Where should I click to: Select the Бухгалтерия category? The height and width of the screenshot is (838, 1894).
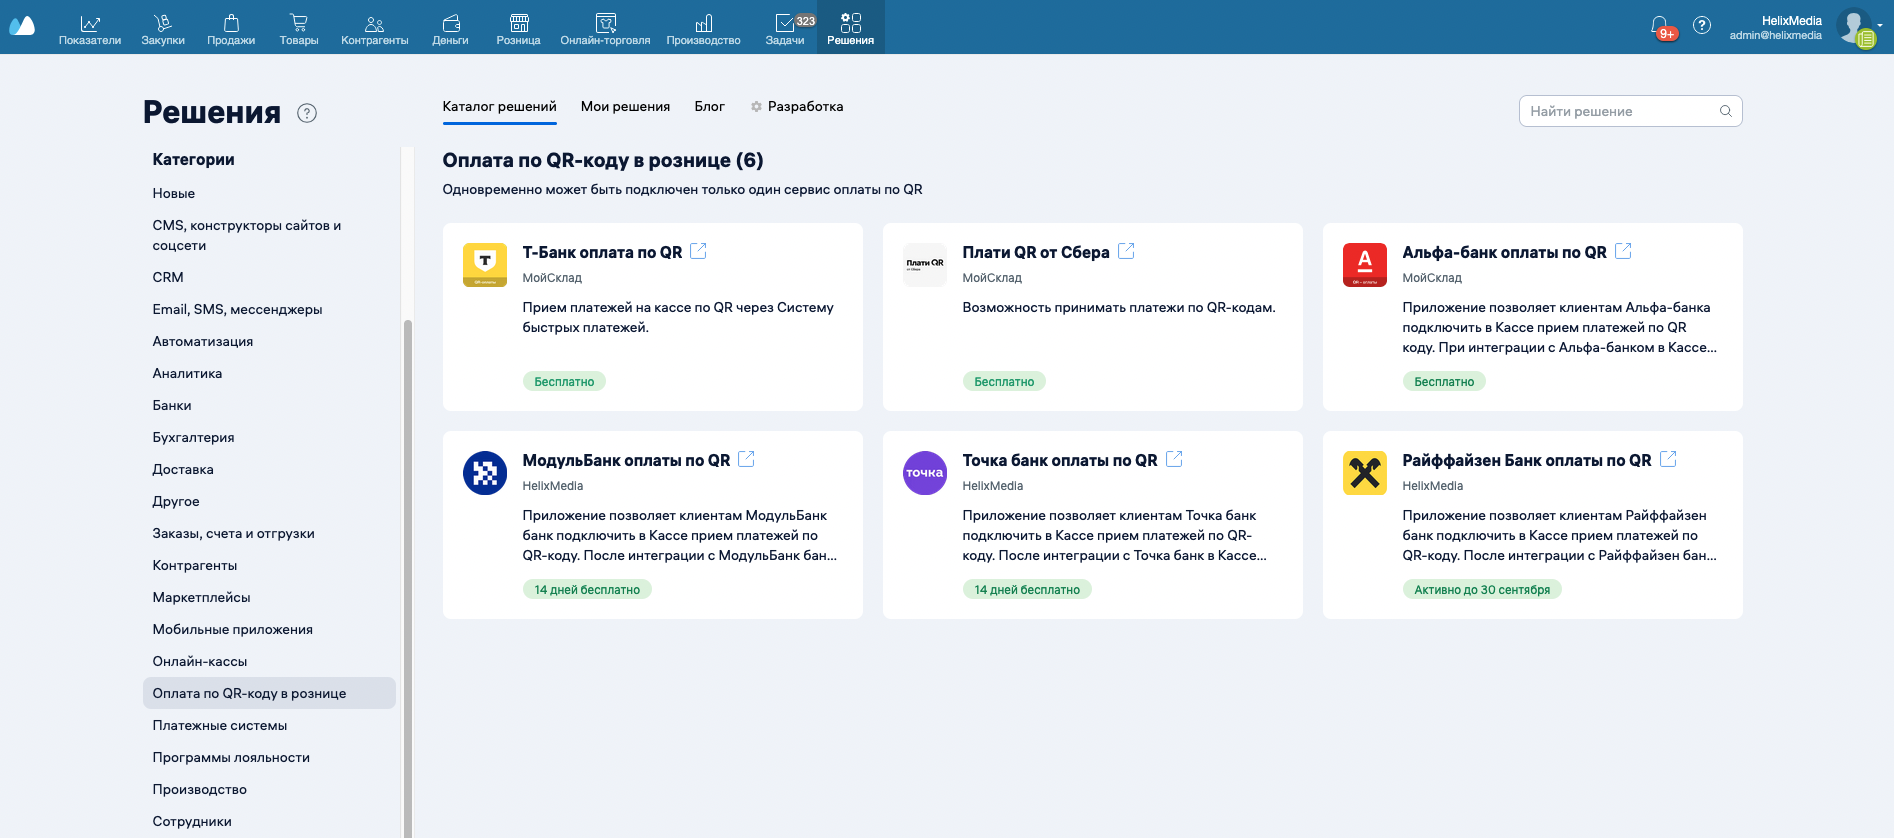pos(194,437)
